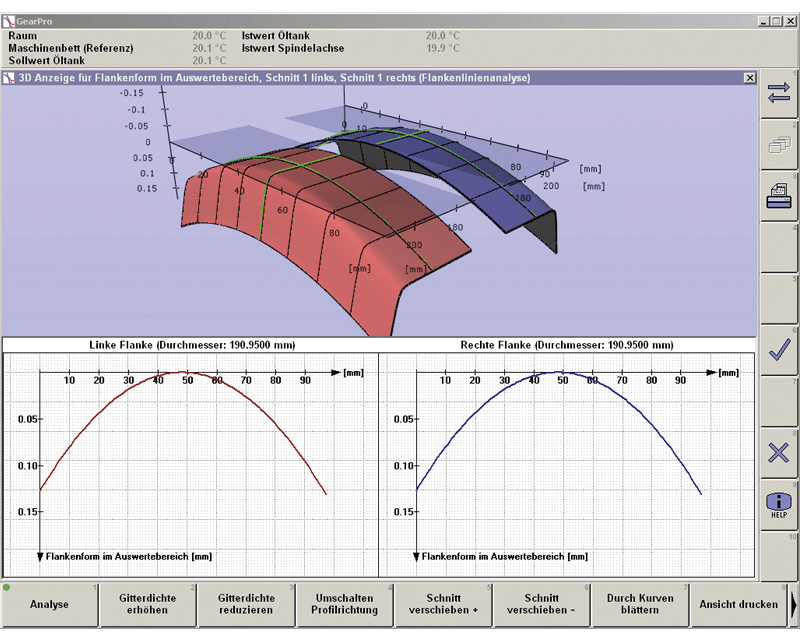Expand more softkeys with right arrow
Viewport: 800px width, 640px height.
point(794,605)
